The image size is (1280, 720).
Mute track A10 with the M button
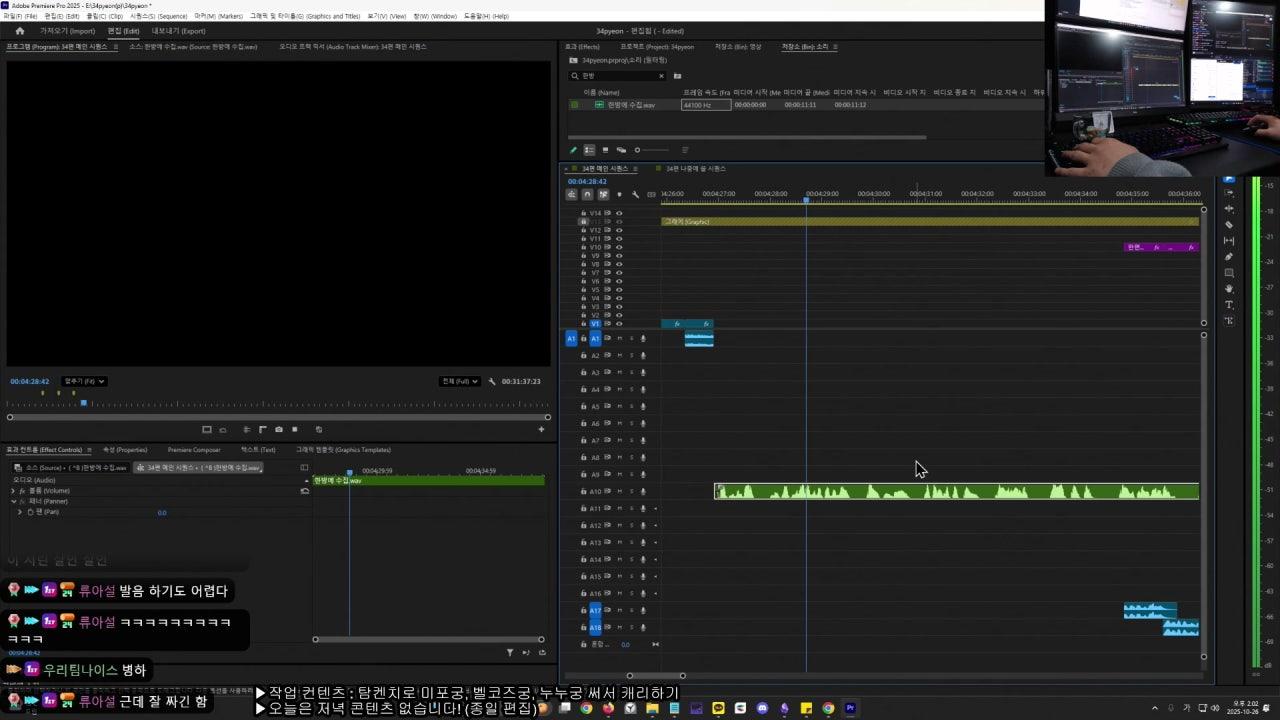619,492
